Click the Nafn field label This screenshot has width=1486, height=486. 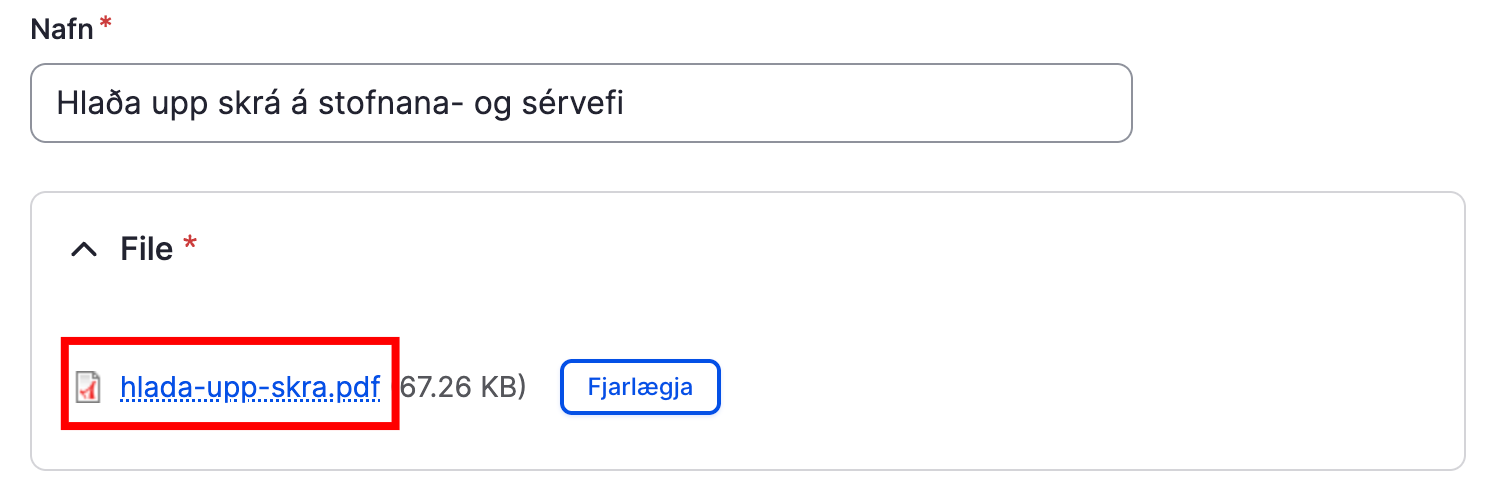pos(62,29)
